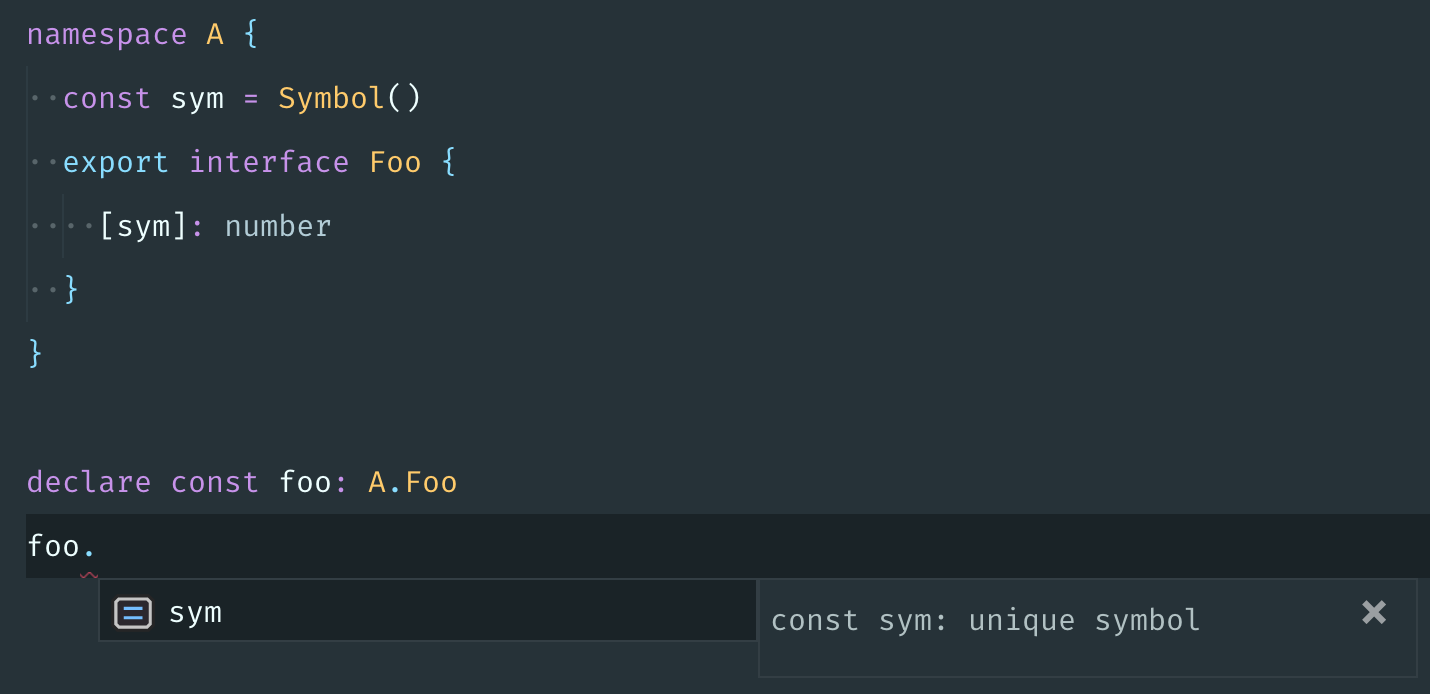Viewport: 1430px width, 694px height.
Task: Click the A namespace identifier
Action: pyautogui.click(x=214, y=33)
